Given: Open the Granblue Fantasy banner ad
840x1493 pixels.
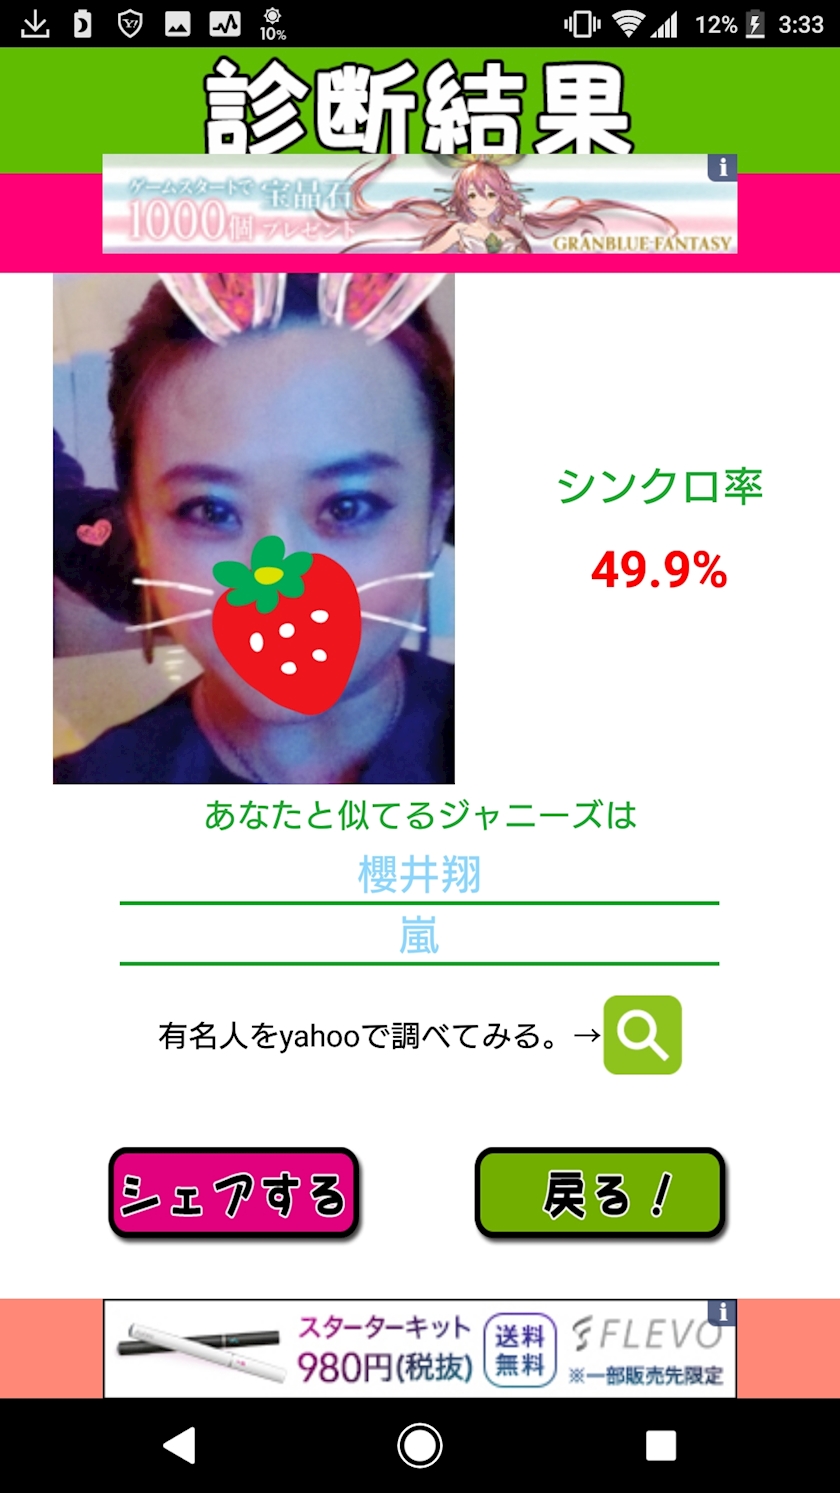Looking at the screenshot, I should click(x=419, y=204).
